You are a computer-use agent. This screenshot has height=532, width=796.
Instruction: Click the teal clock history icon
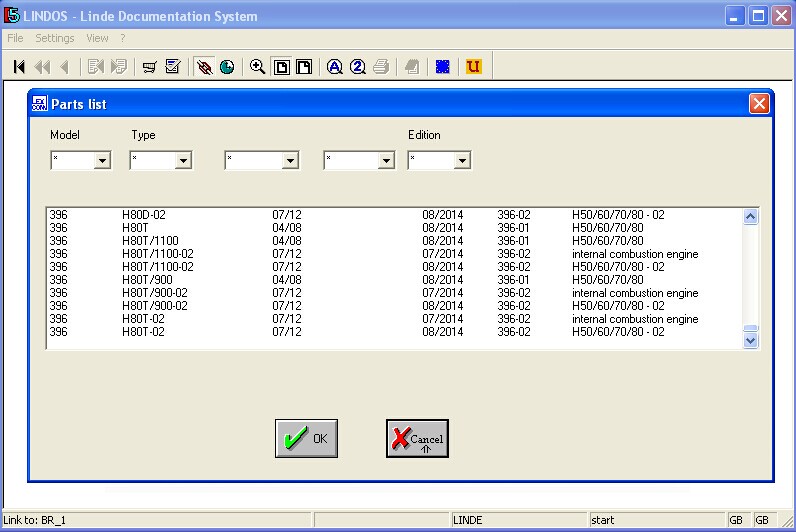tap(227, 66)
